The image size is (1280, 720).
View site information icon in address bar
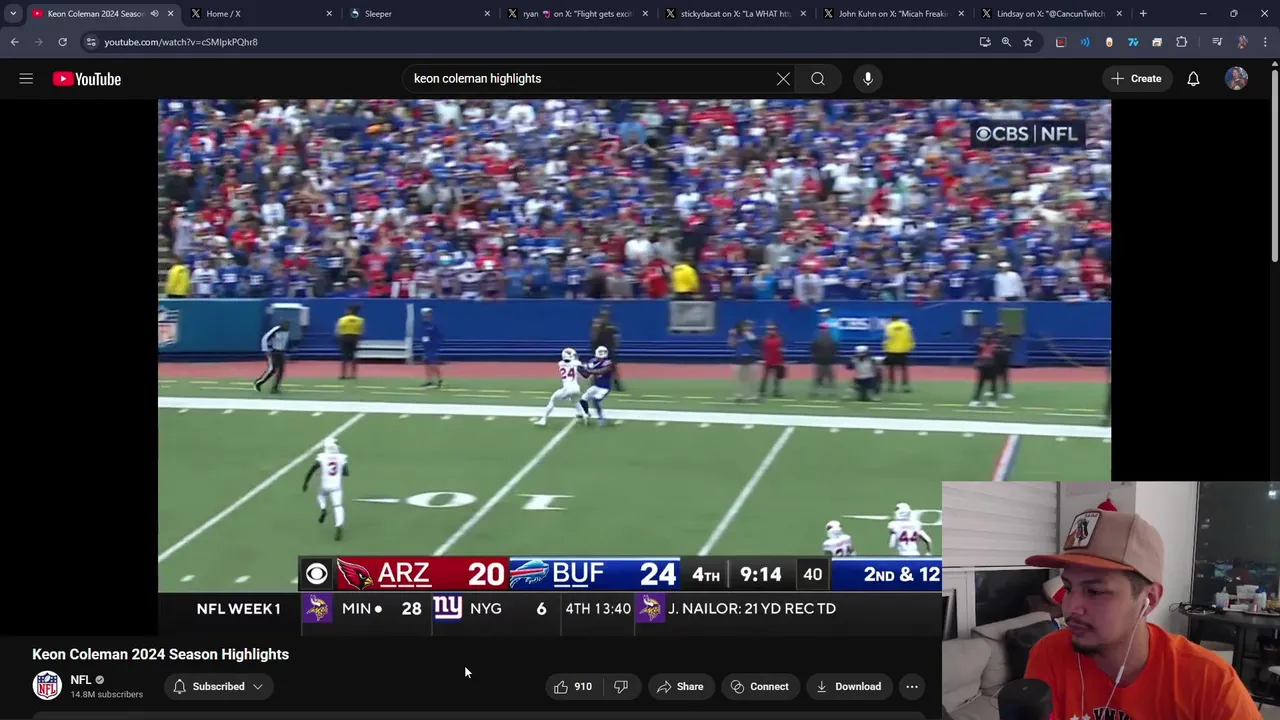[91, 42]
